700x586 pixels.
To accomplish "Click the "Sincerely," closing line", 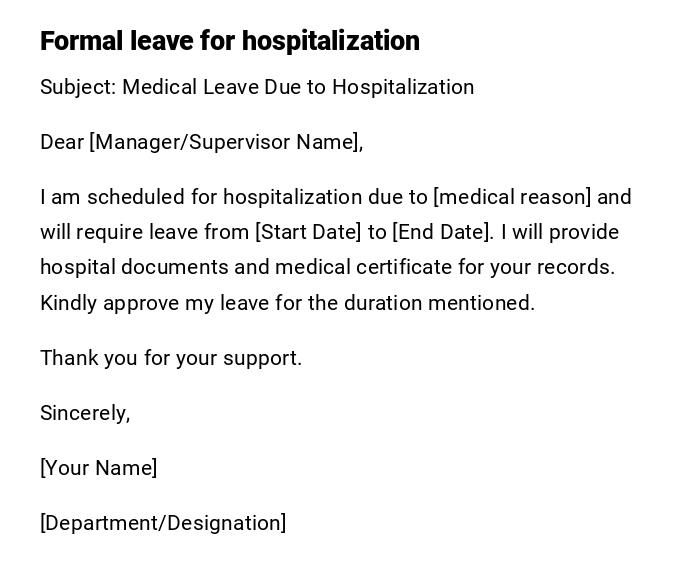I will [85, 413].
